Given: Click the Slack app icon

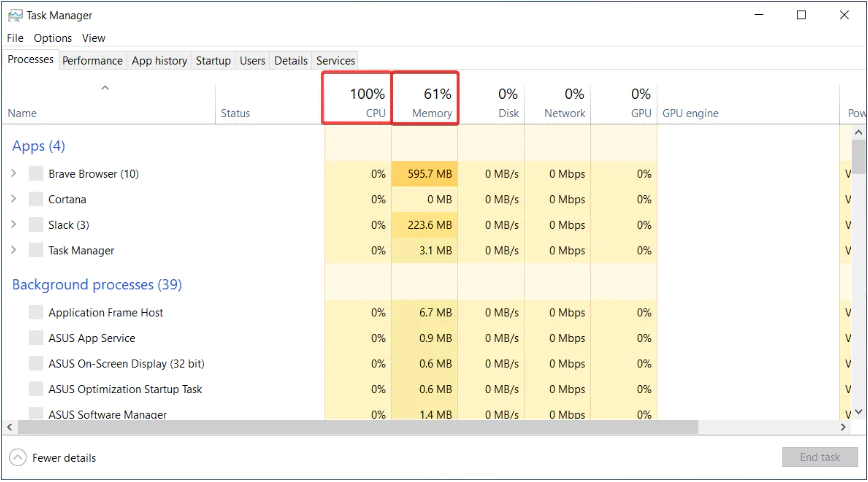Looking at the screenshot, I should [x=36, y=225].
